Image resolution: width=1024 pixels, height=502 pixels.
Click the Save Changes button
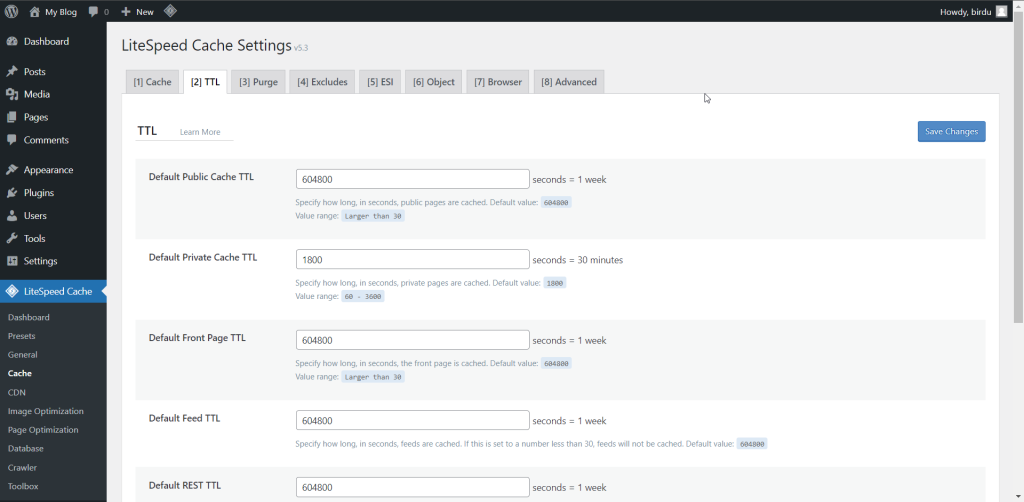click(952, 131)
